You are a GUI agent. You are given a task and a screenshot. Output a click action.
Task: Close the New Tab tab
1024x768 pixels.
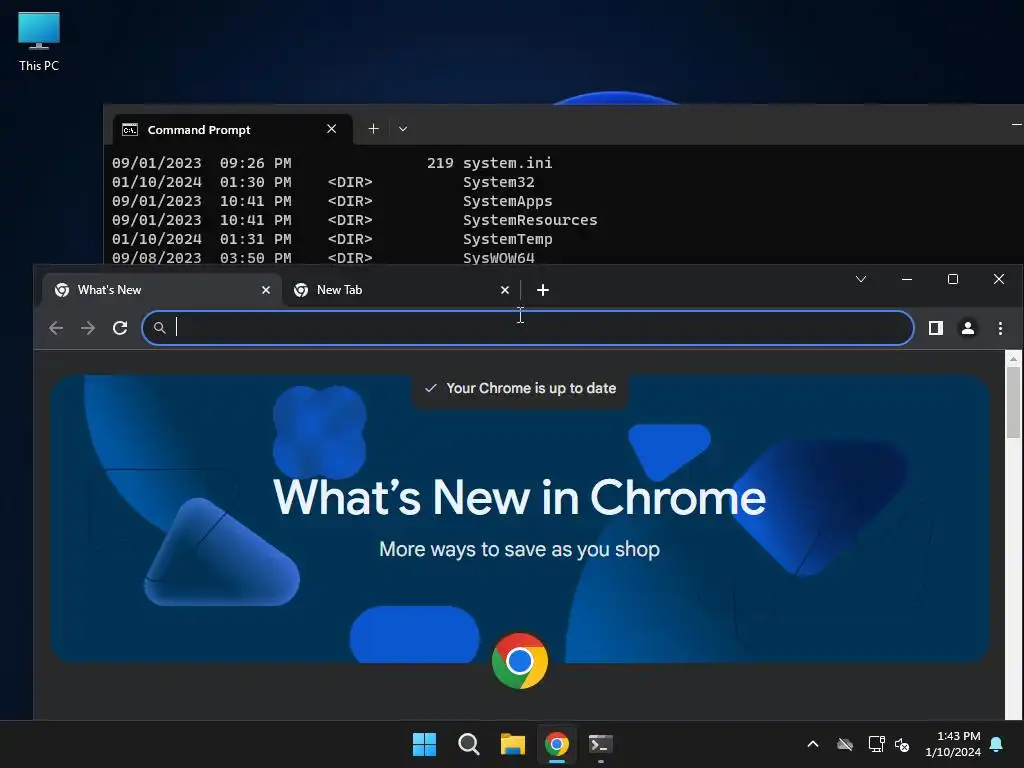(504, 290)
